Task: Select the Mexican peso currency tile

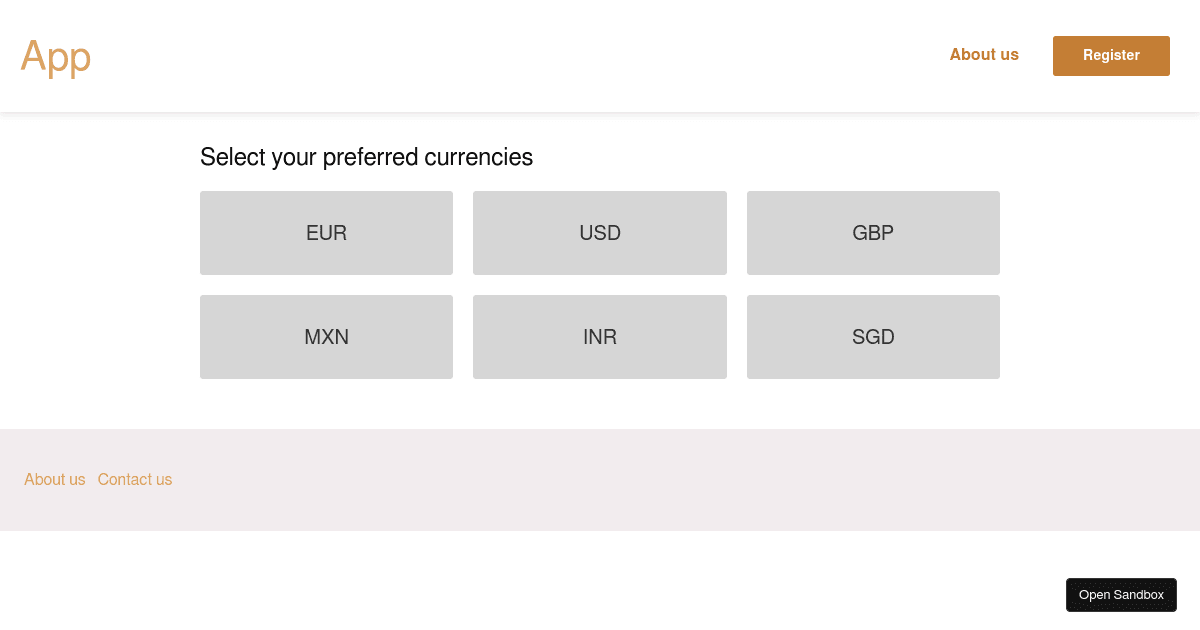Action: point(326,337)
